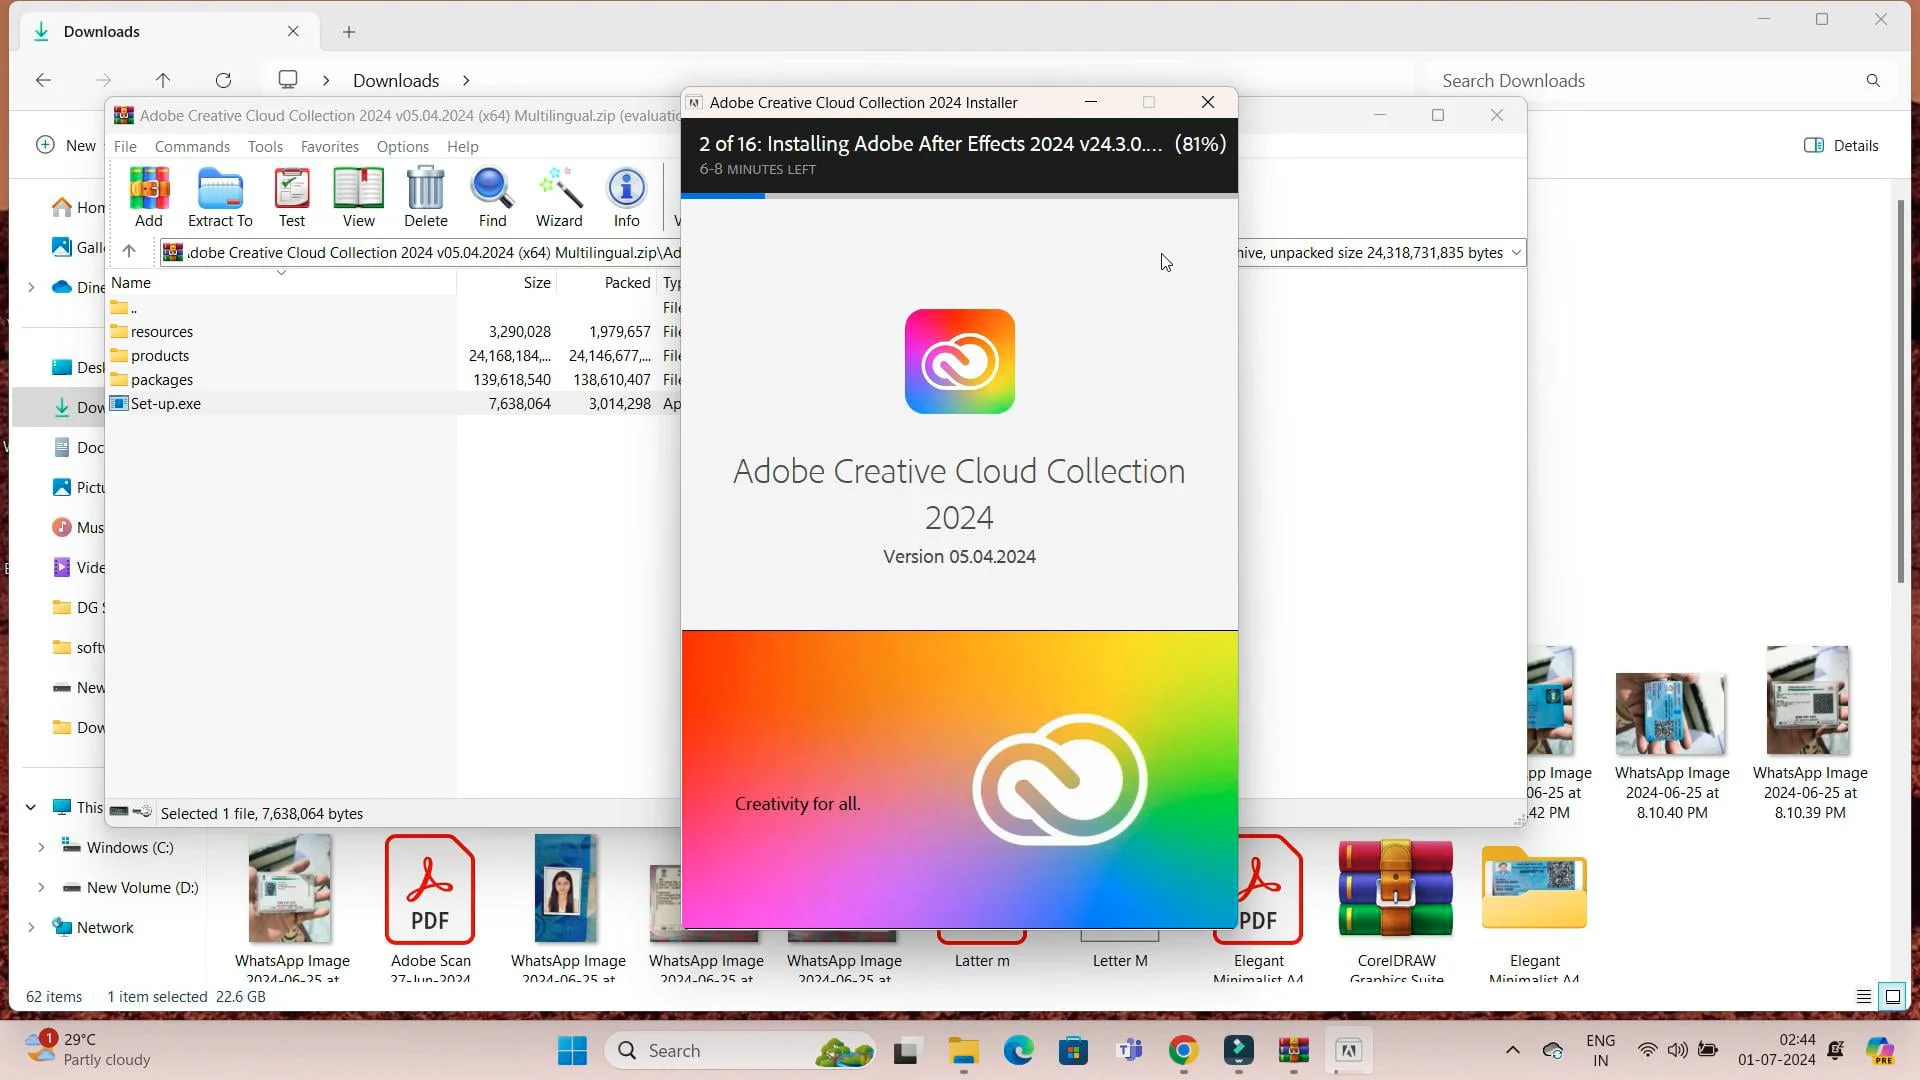
Task: Switch to details list view at bottom right
Action: 1862,996
